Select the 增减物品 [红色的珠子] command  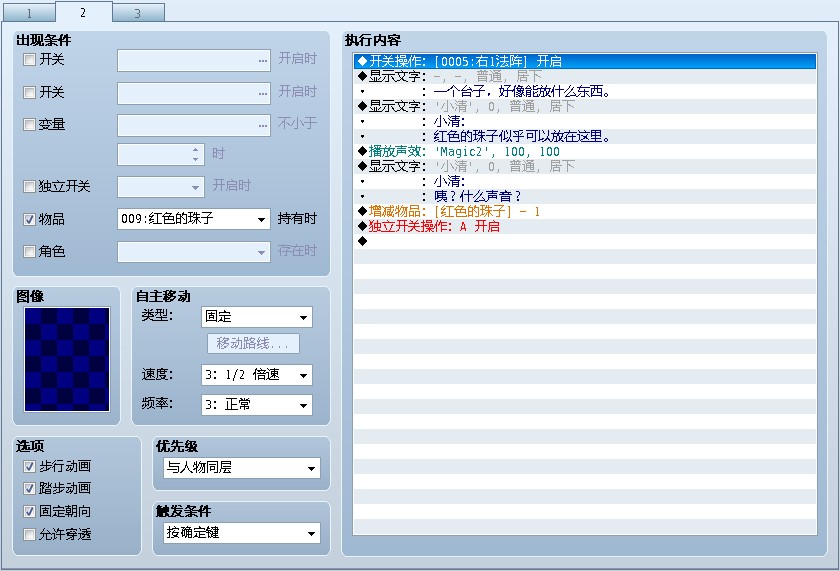coord(585,211)
